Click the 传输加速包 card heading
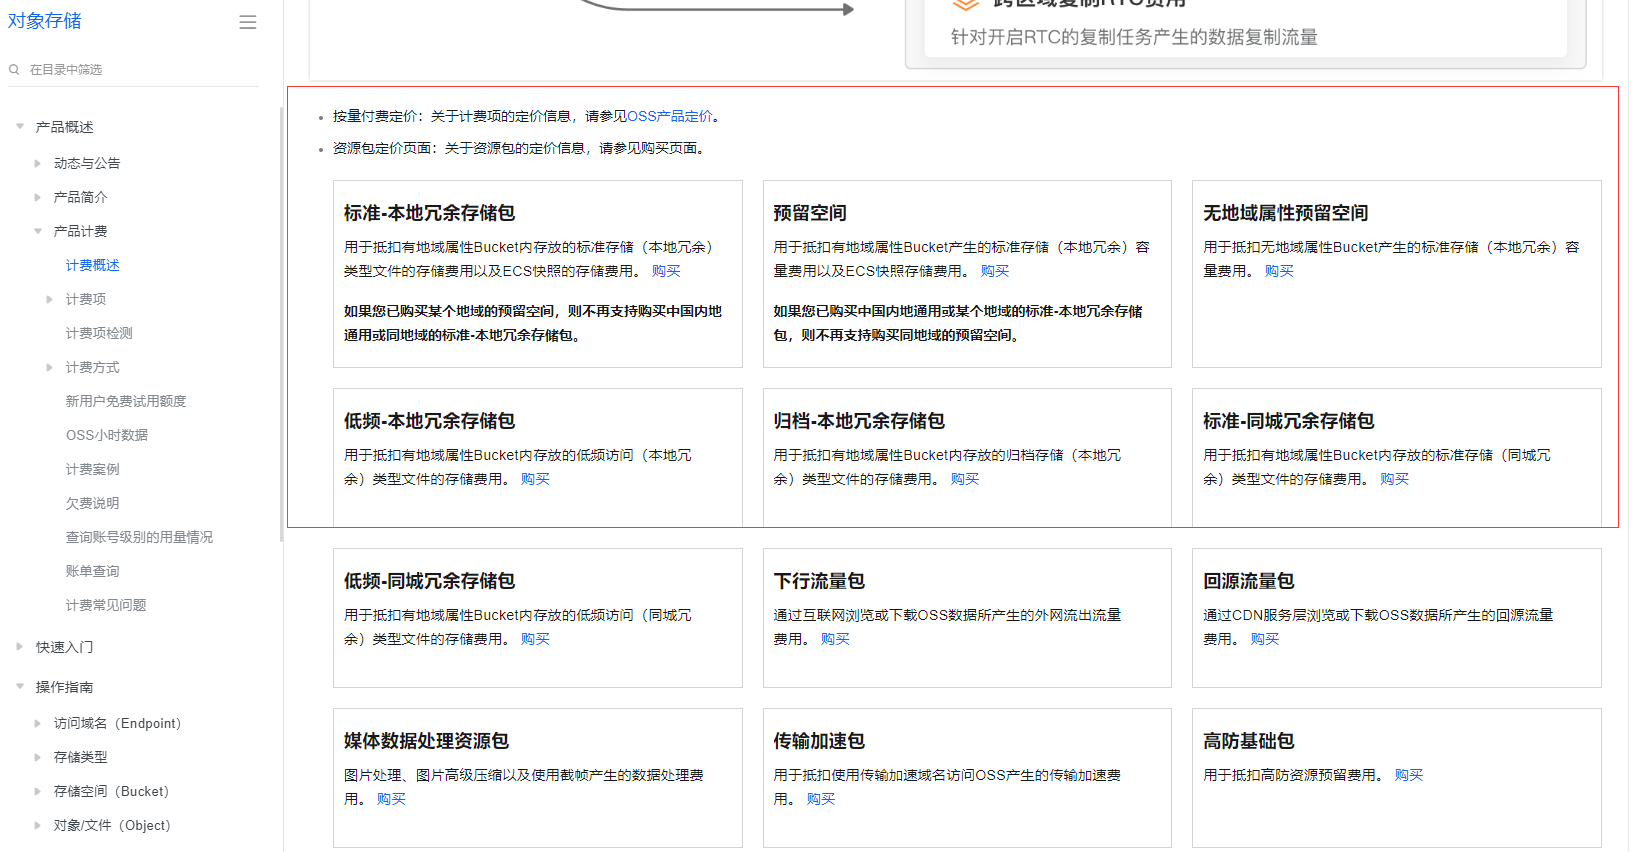The image size is (1635, 852). [819, 741]
